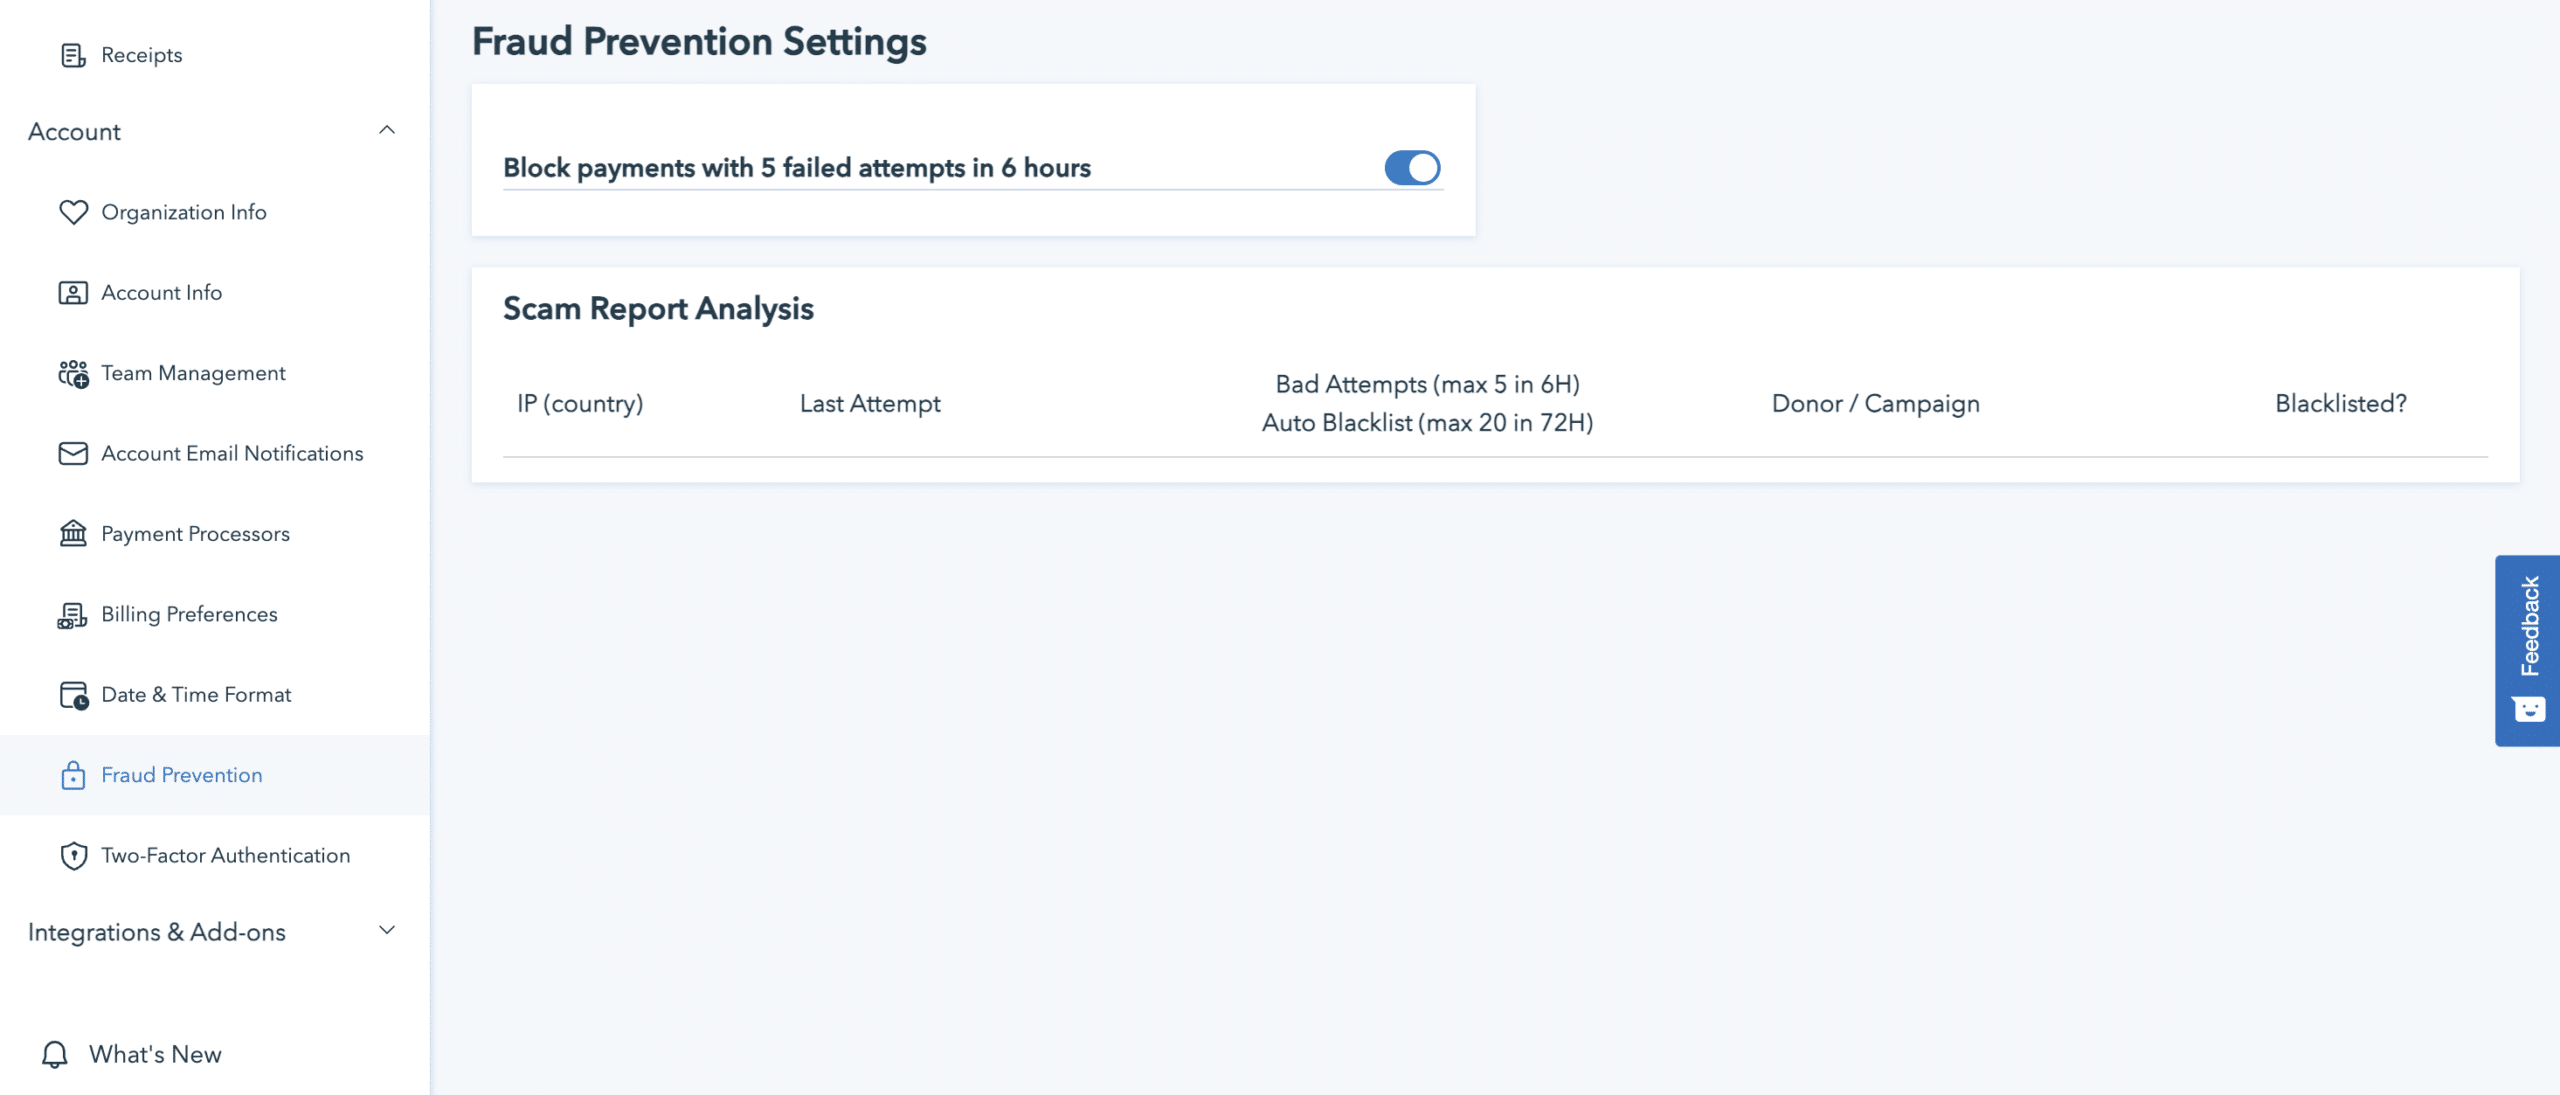Image resolution: width=2560 pixels, height=1095 pixels.
Task: Click the Organization Info heart icon
Action: point(73,212)
